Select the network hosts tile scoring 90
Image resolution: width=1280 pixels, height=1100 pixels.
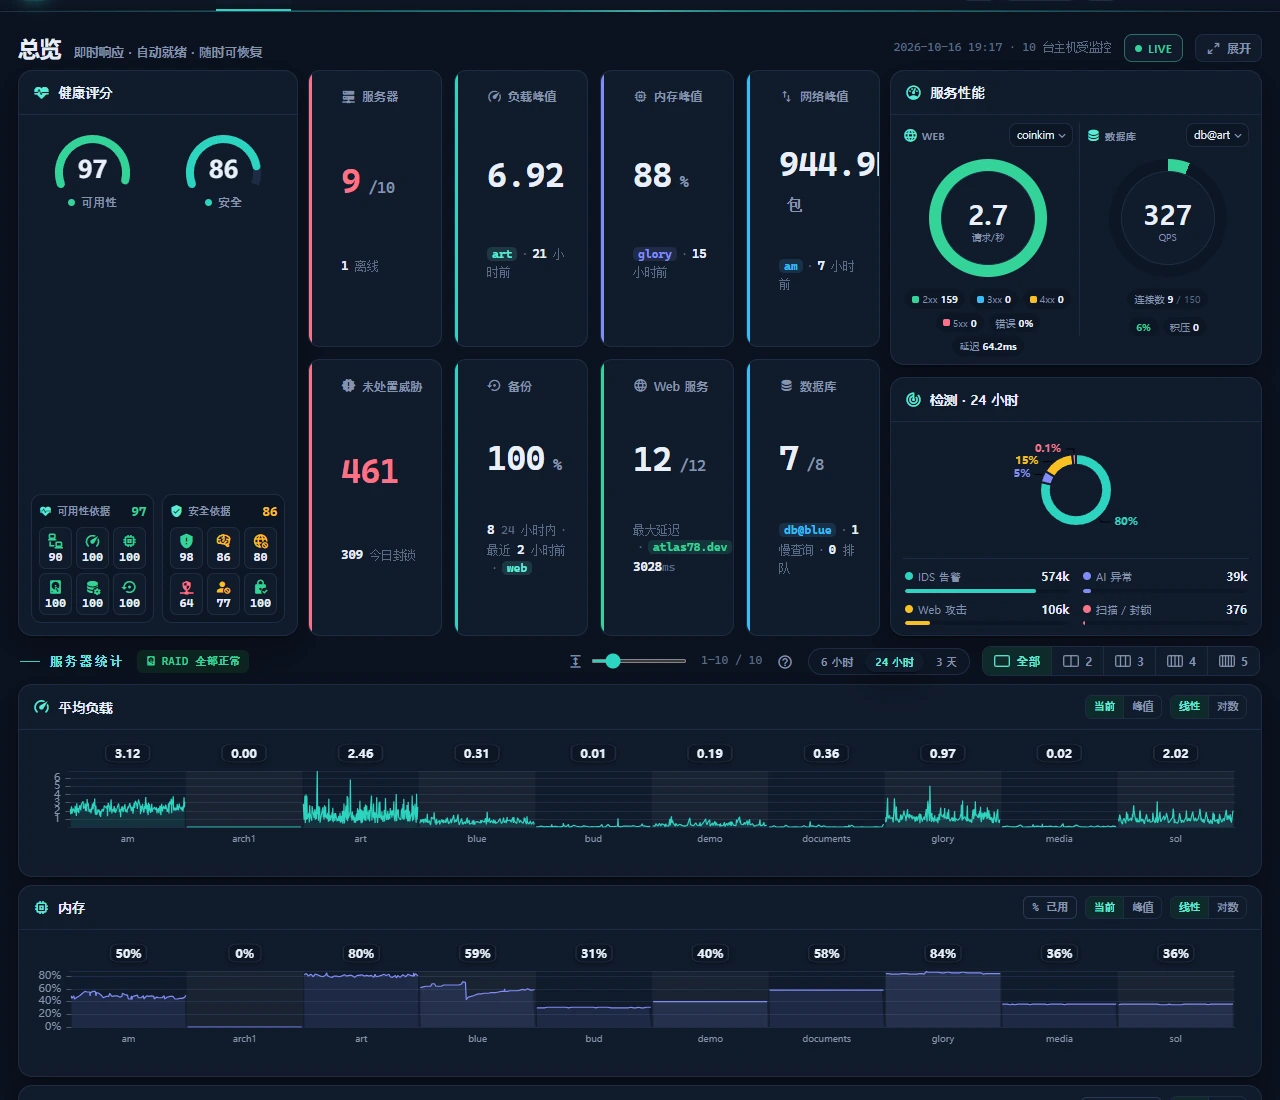point(56,547)
